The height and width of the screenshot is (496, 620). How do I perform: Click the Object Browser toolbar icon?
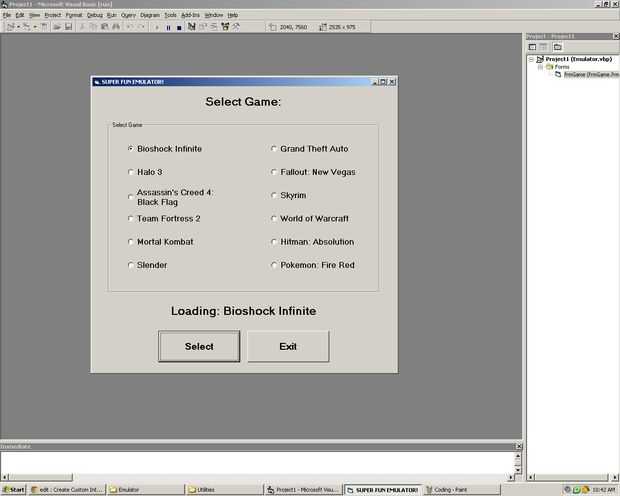(225, 27)
